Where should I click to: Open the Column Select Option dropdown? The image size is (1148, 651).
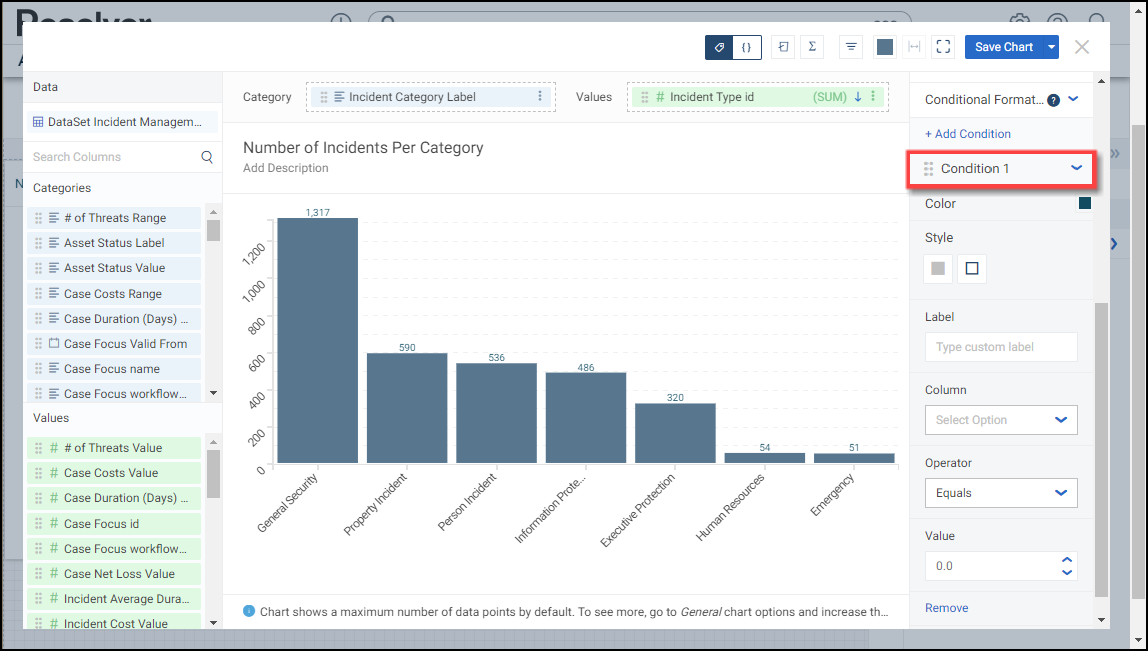(1001, 420)
